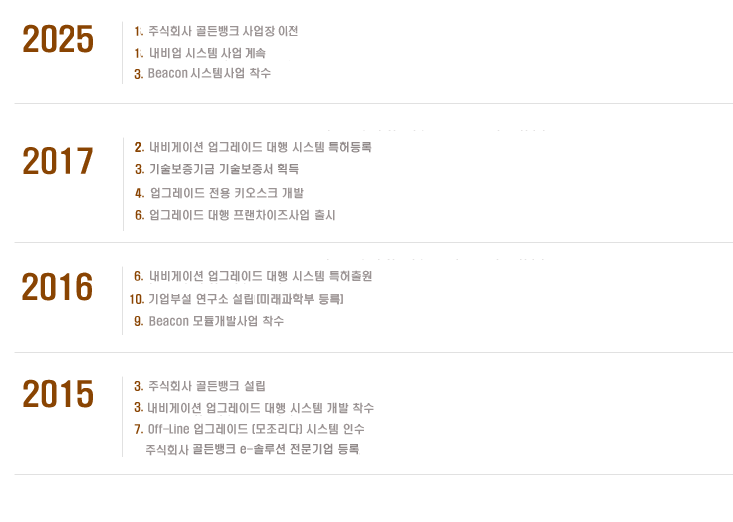Select '내비업 시스템 사업 계속' entry

click(x=207, y=53)
